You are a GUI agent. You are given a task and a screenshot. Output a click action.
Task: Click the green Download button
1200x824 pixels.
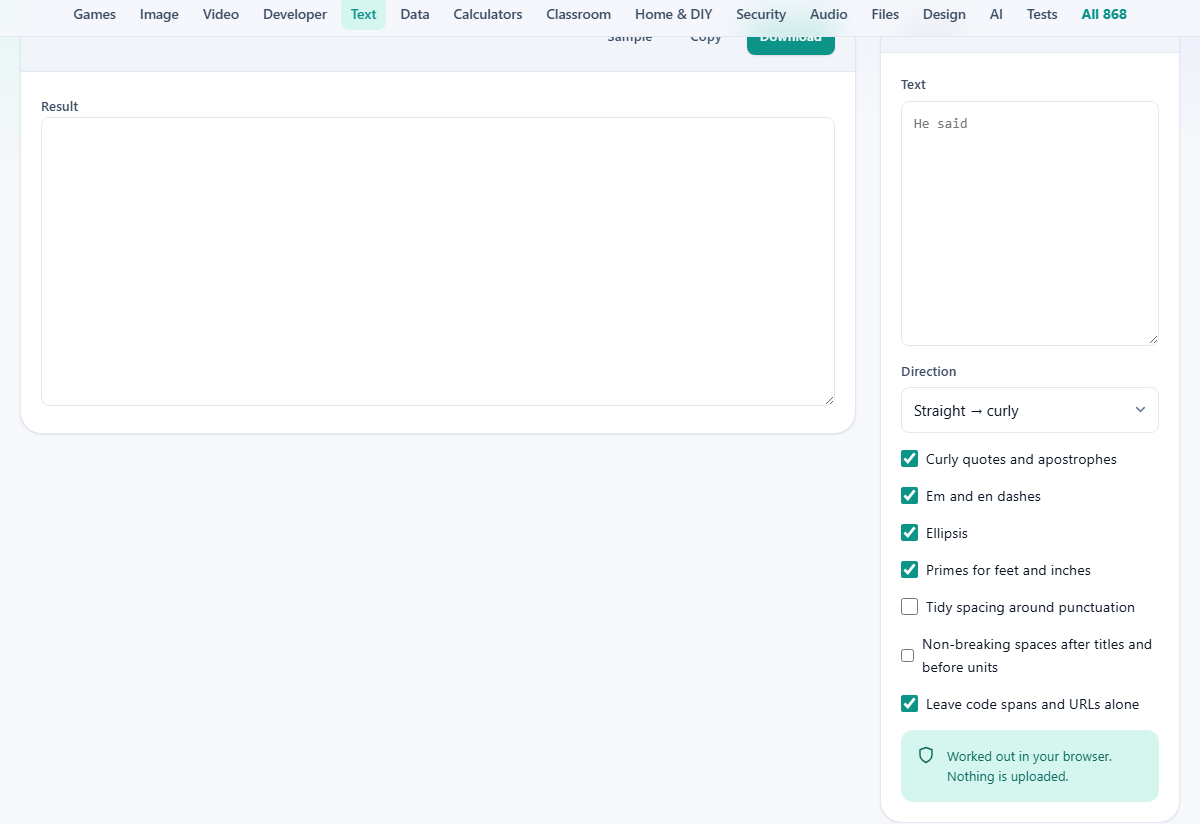click(x=791, y=43)
